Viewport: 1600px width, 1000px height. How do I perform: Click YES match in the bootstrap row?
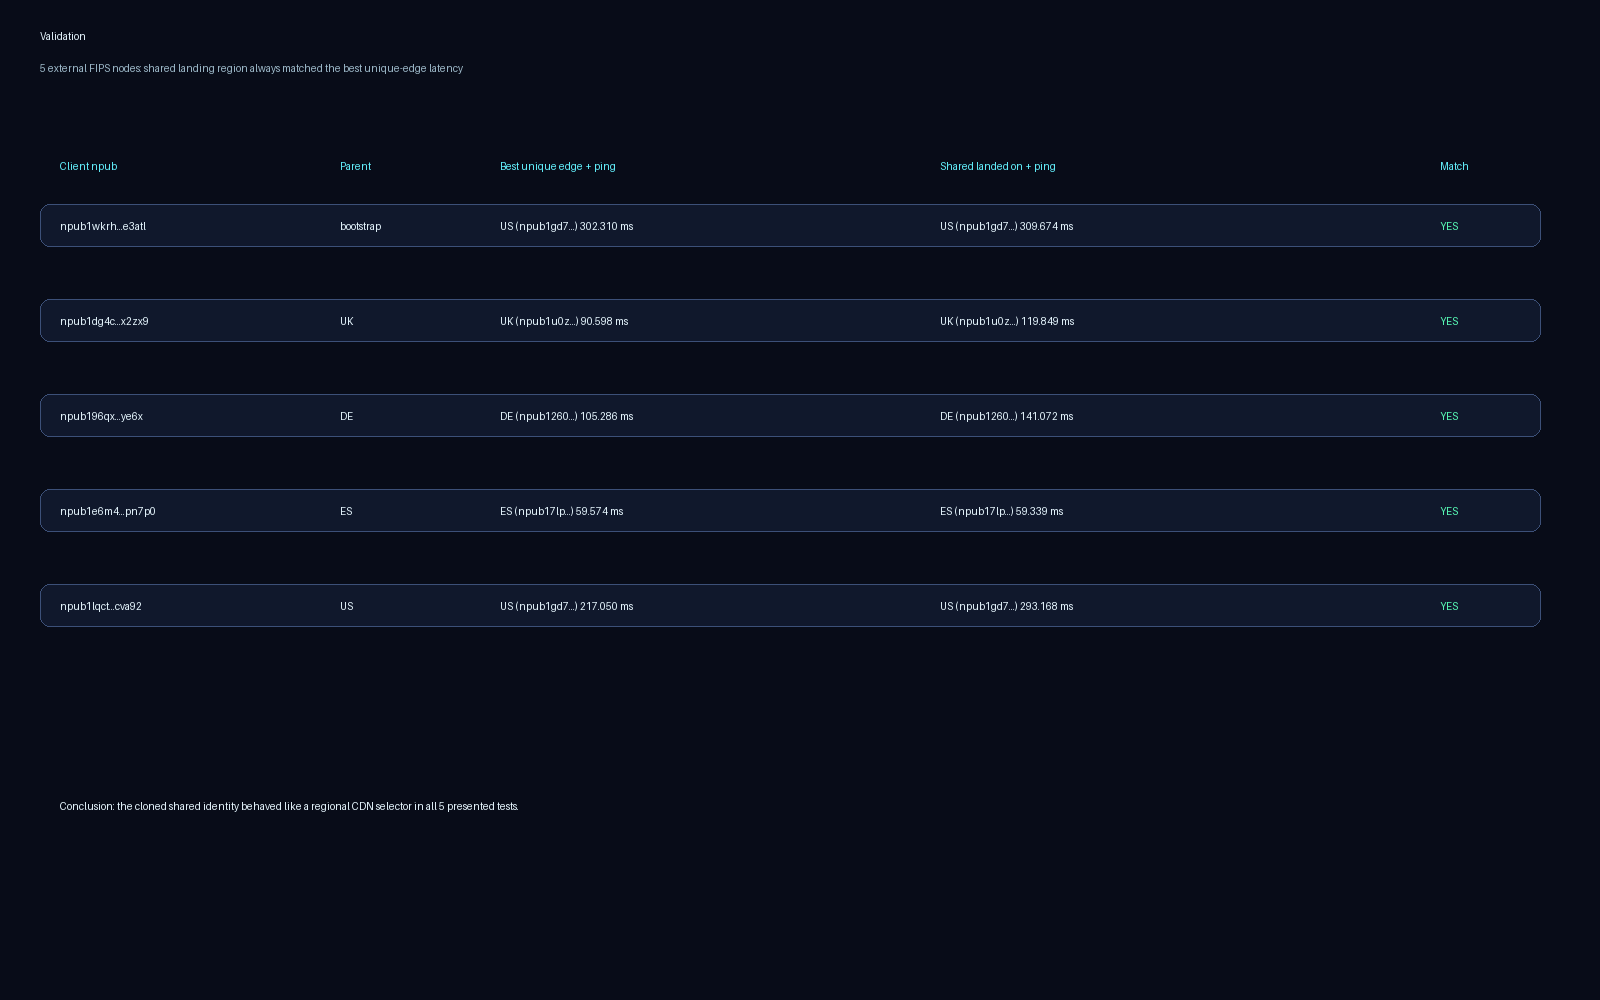(1449, 226)
